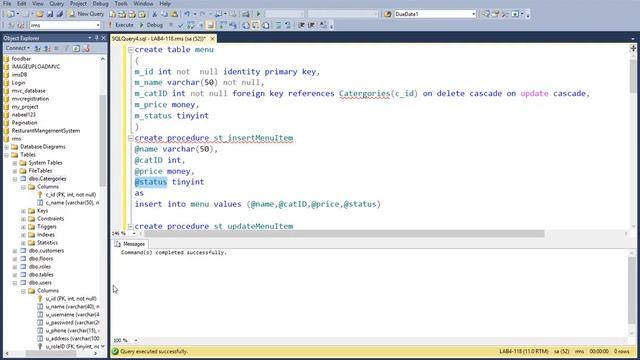
Task: Click the Comment out selected lines icon
Action: point(278,25)
